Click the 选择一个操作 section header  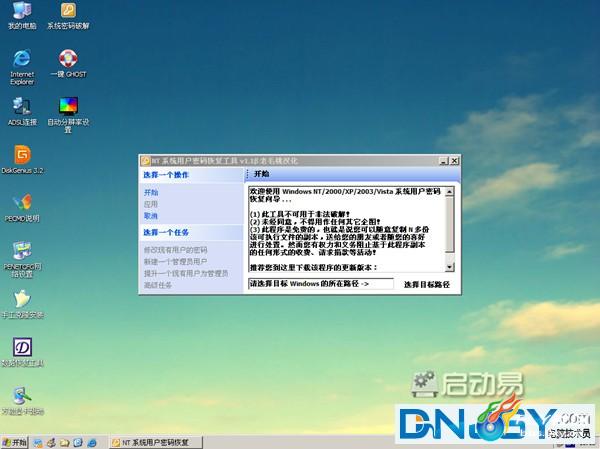[166, 175]
